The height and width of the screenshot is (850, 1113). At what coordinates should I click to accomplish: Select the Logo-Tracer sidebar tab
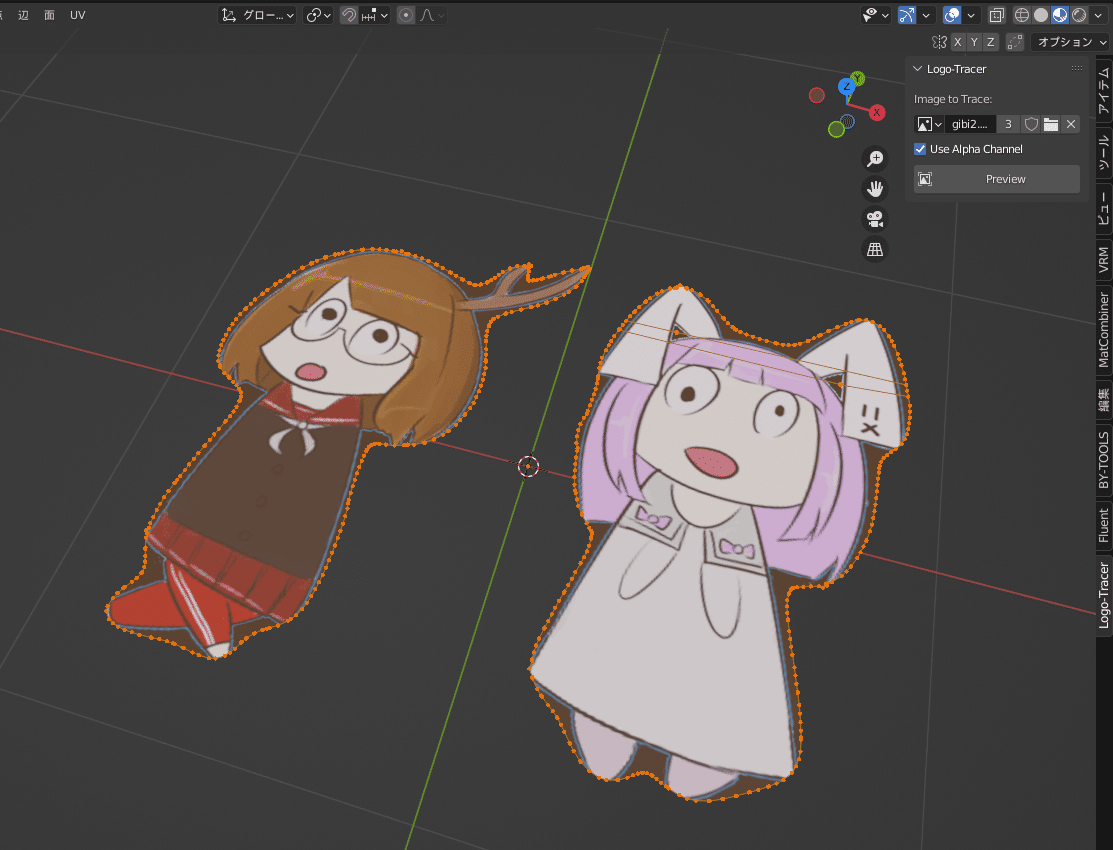1104,595
